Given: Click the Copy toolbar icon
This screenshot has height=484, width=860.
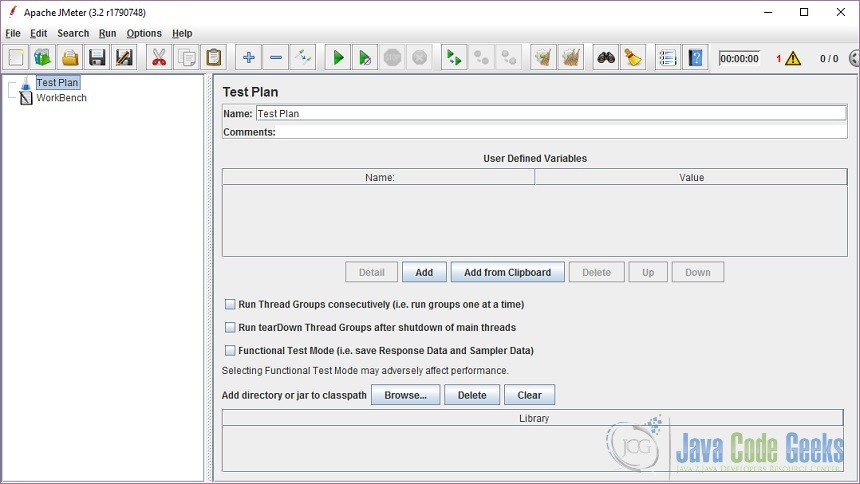Looking at the screenshot, I should click(186, 57).
